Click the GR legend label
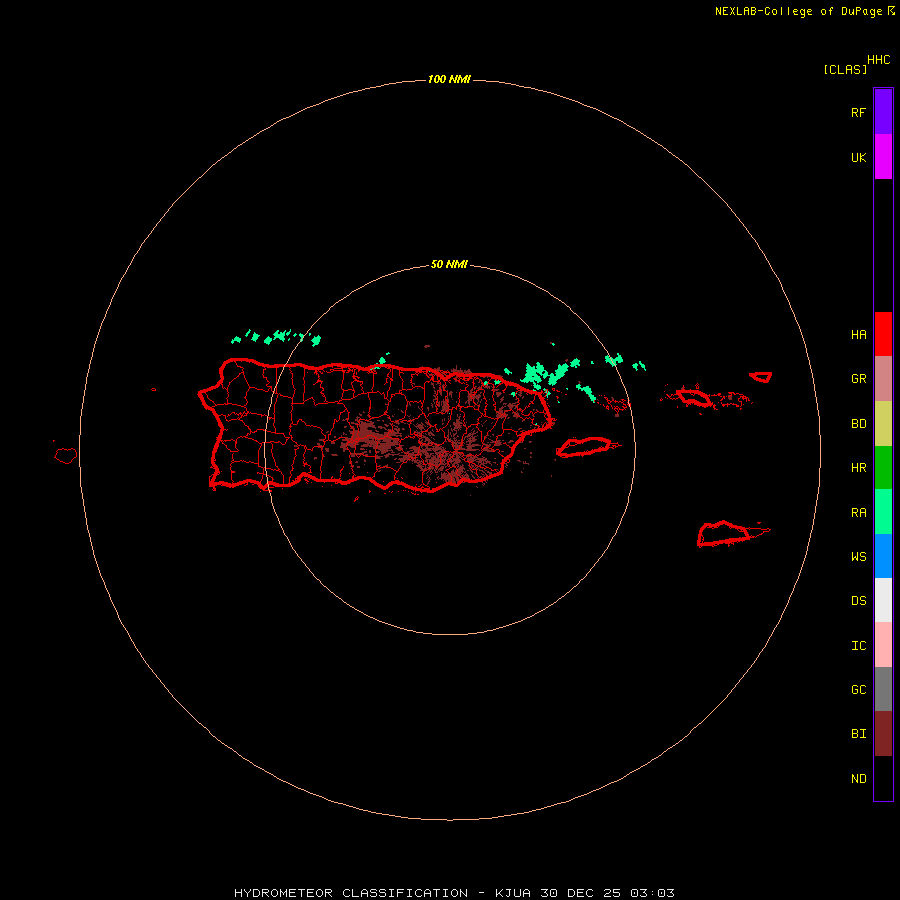Image resolution: width=900 pixels, height=900 pixels. [859, 379]
